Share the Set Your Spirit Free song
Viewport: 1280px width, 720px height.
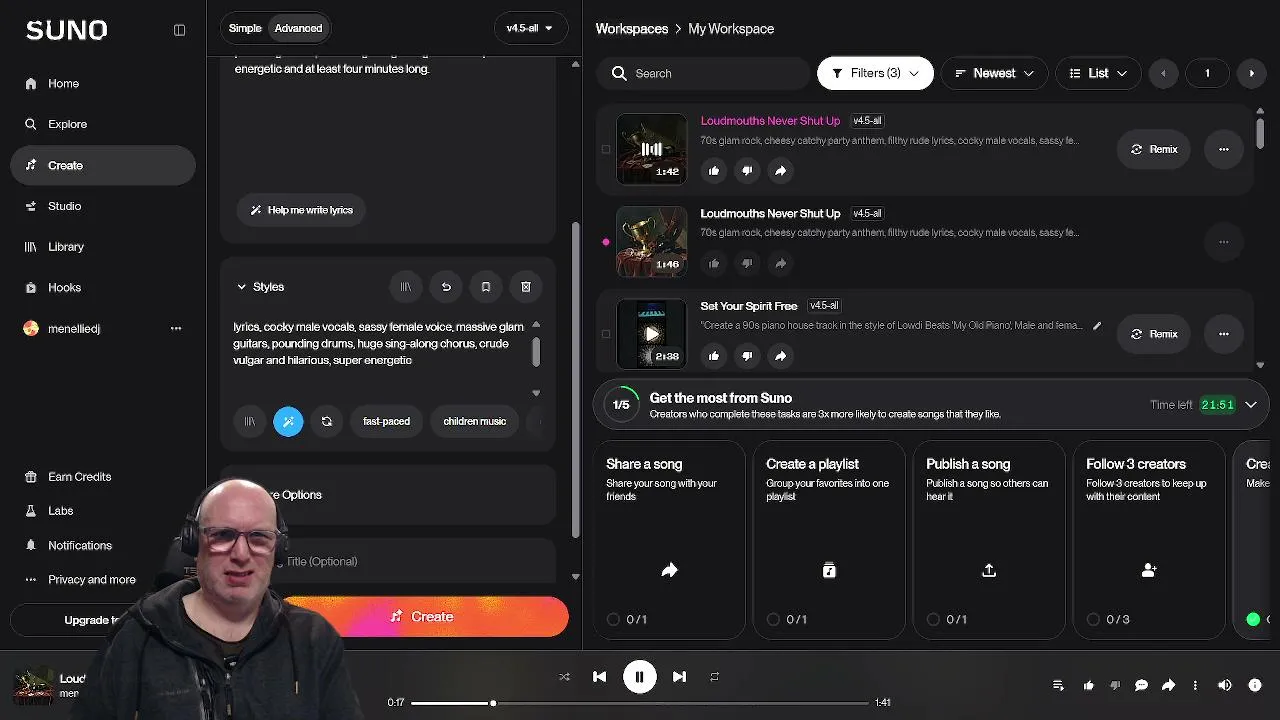pos(780,356)
